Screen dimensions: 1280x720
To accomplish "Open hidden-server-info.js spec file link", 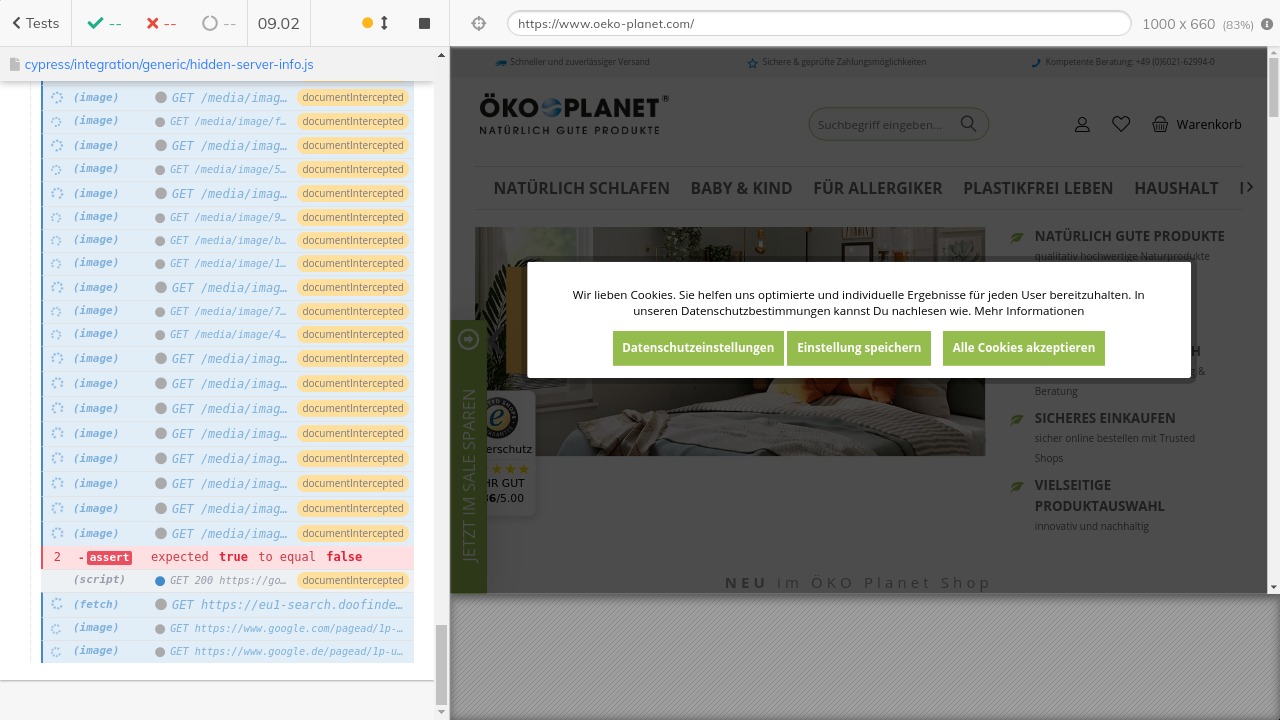I will [x=168, y=64].
